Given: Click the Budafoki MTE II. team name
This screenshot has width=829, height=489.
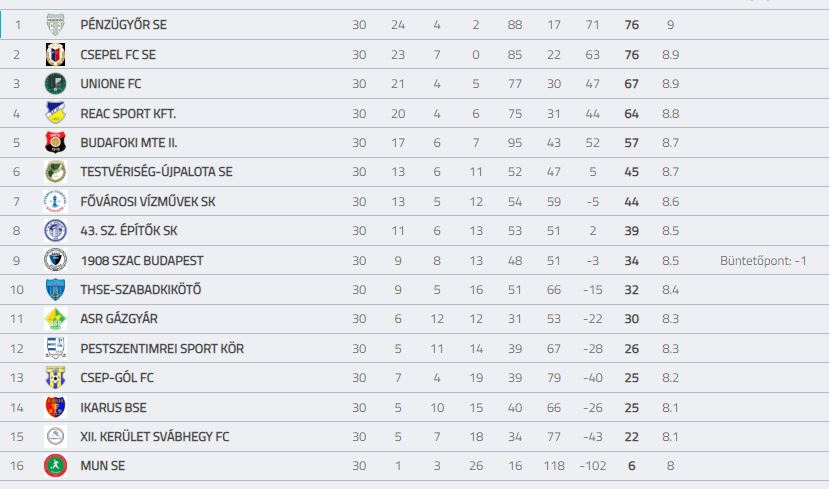Looking at the screenshot, I should point(128,143).
